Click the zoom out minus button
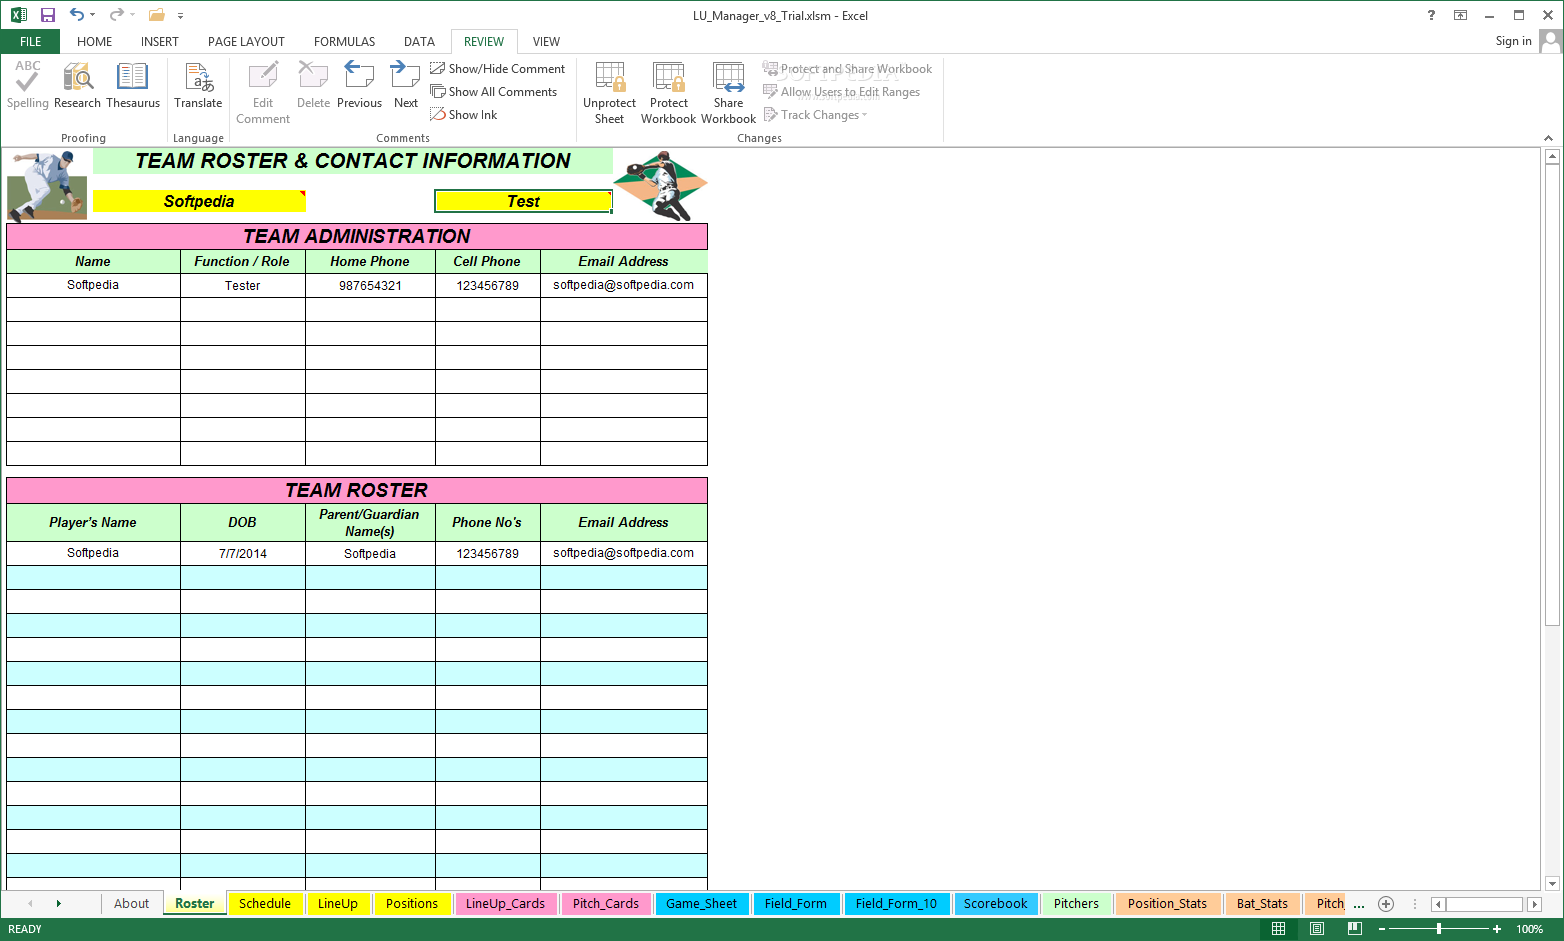Screen dimensions: 1564x941 pyautogui.click(x=1382, y=929)
